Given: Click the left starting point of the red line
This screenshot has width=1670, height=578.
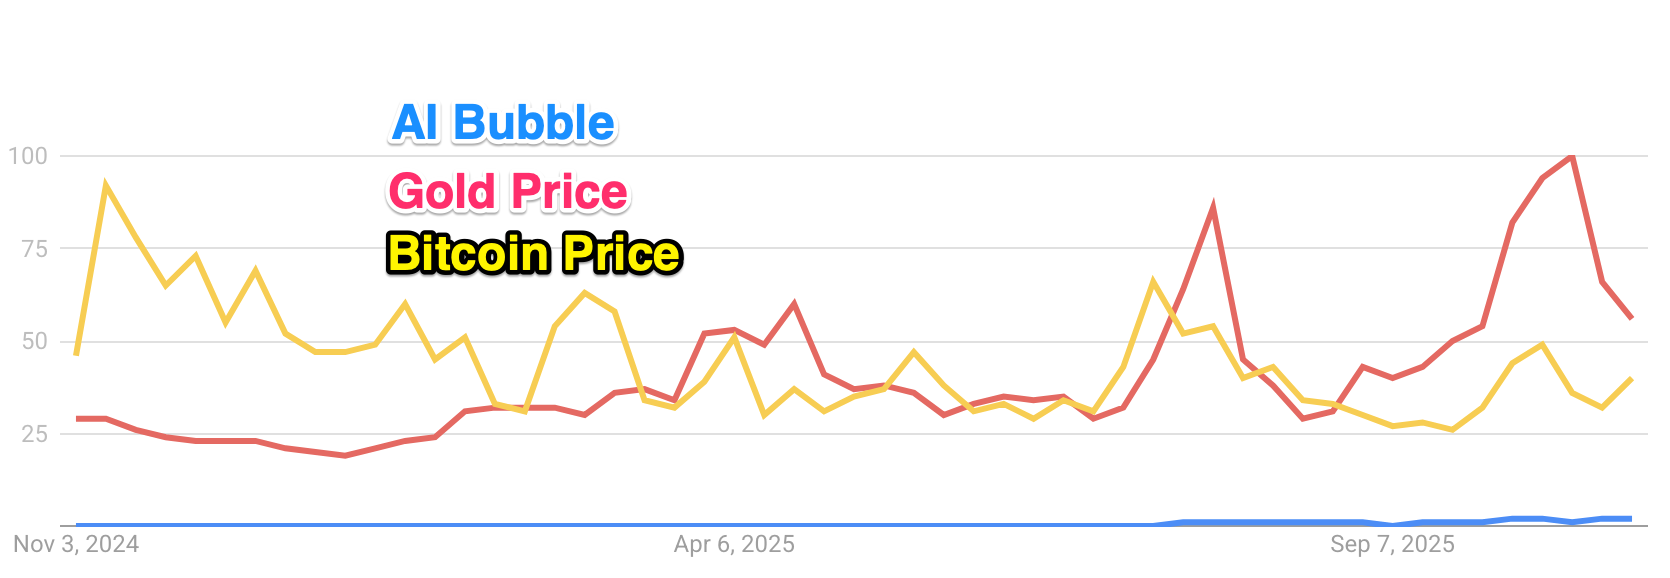Looking at the screenshot, I should pyautogui.click(x=77, y=419).
